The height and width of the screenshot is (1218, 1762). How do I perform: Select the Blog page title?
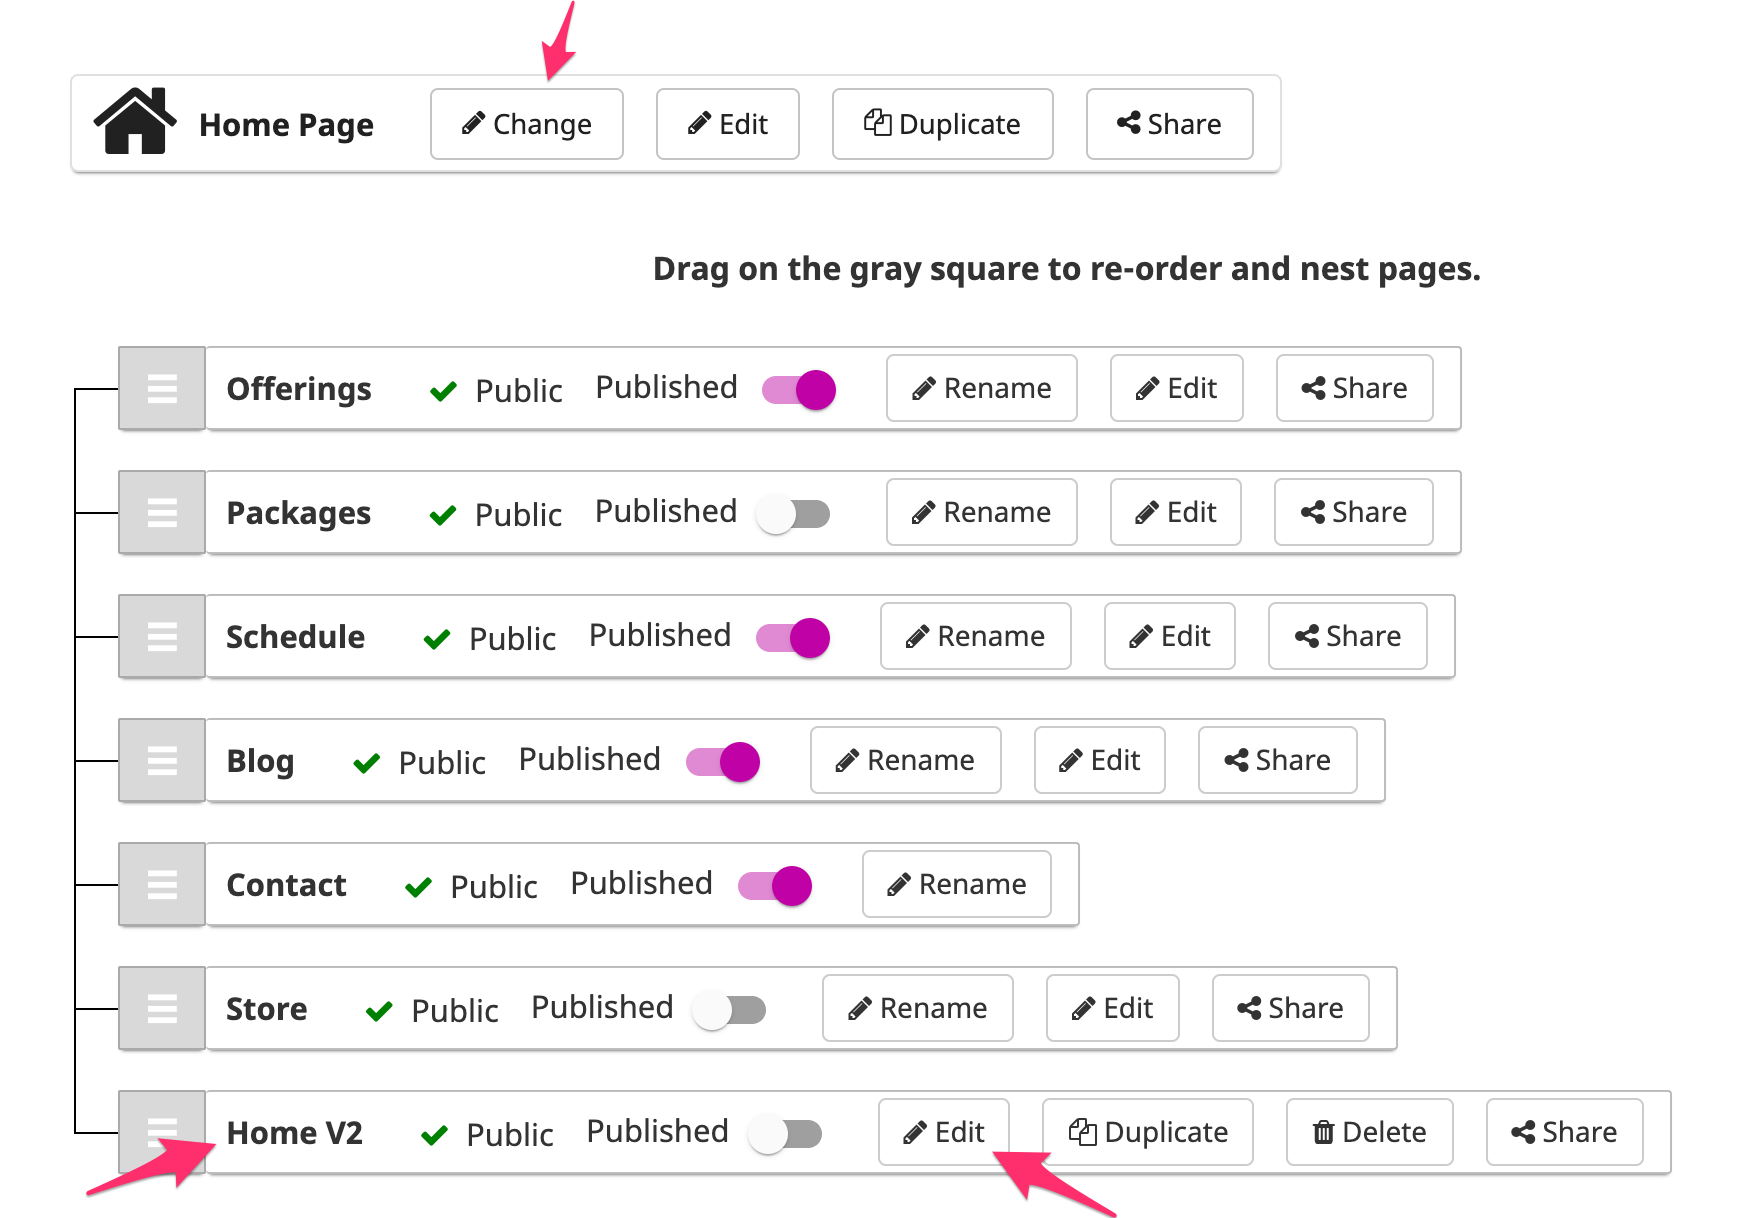point(261,761)
